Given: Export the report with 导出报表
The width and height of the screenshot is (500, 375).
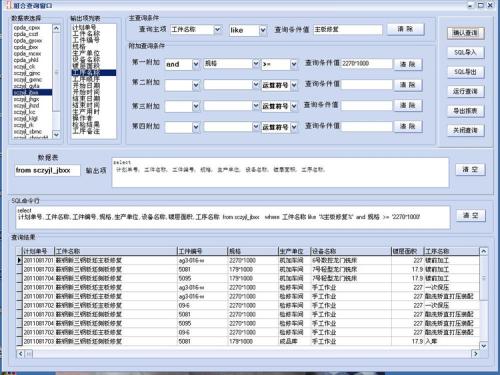Looking at the screenshot, I should click(465, 111).
